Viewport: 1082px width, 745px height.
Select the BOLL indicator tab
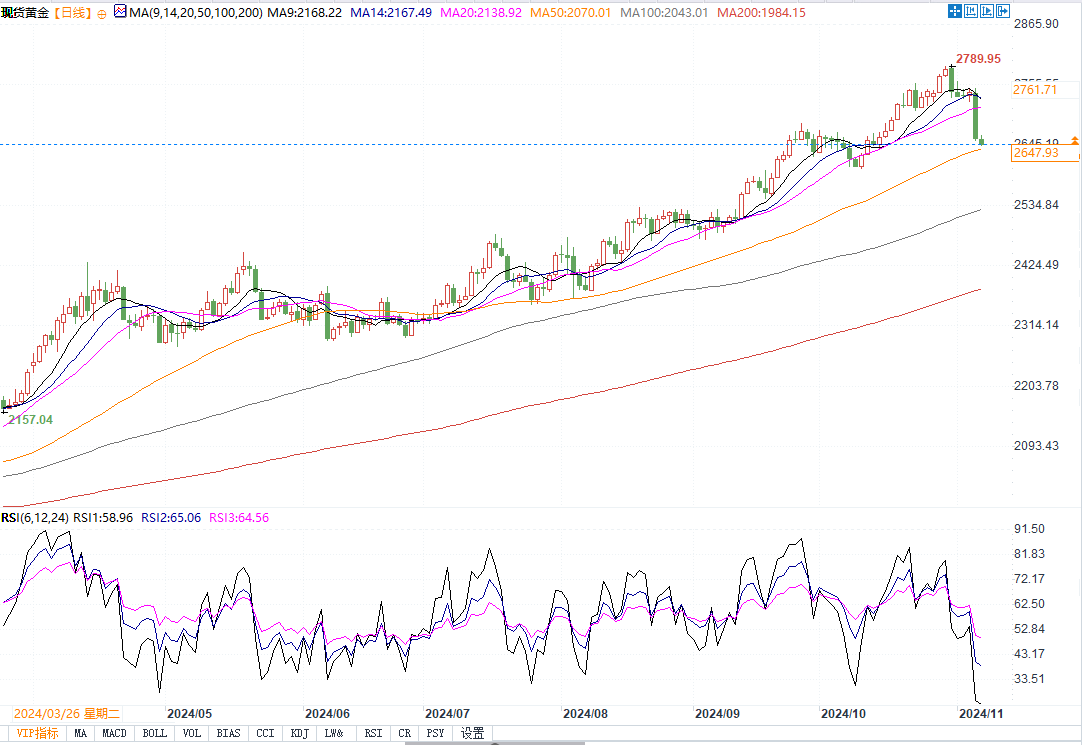click(154, 733)
